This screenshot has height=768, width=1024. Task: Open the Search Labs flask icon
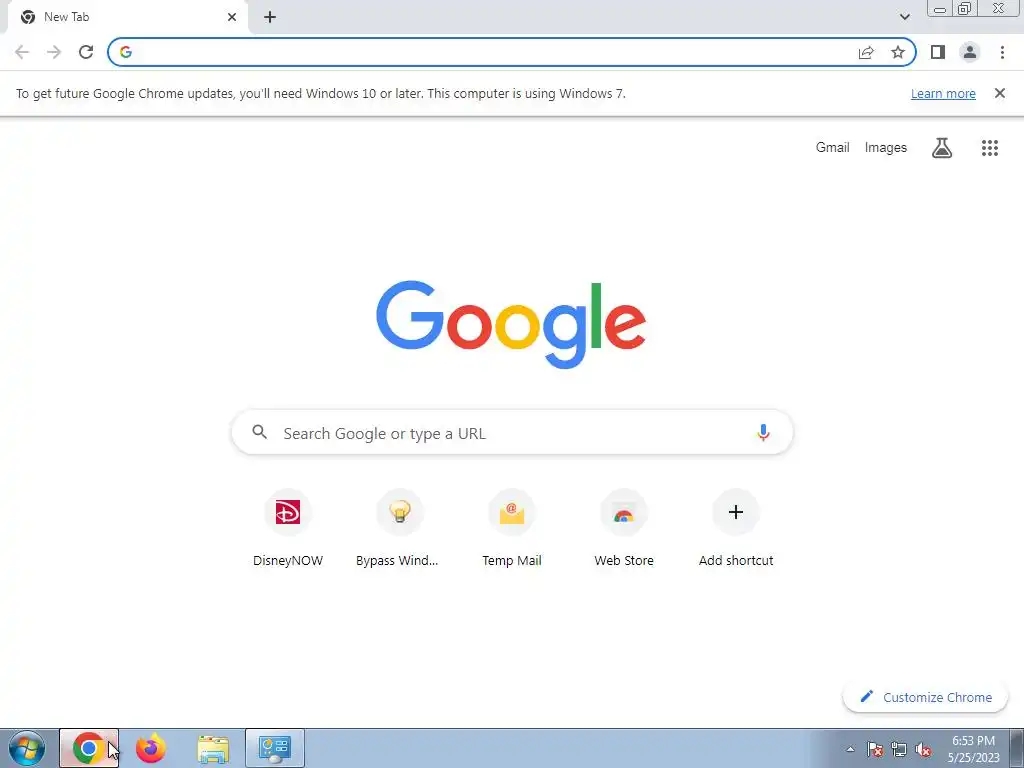942,148
